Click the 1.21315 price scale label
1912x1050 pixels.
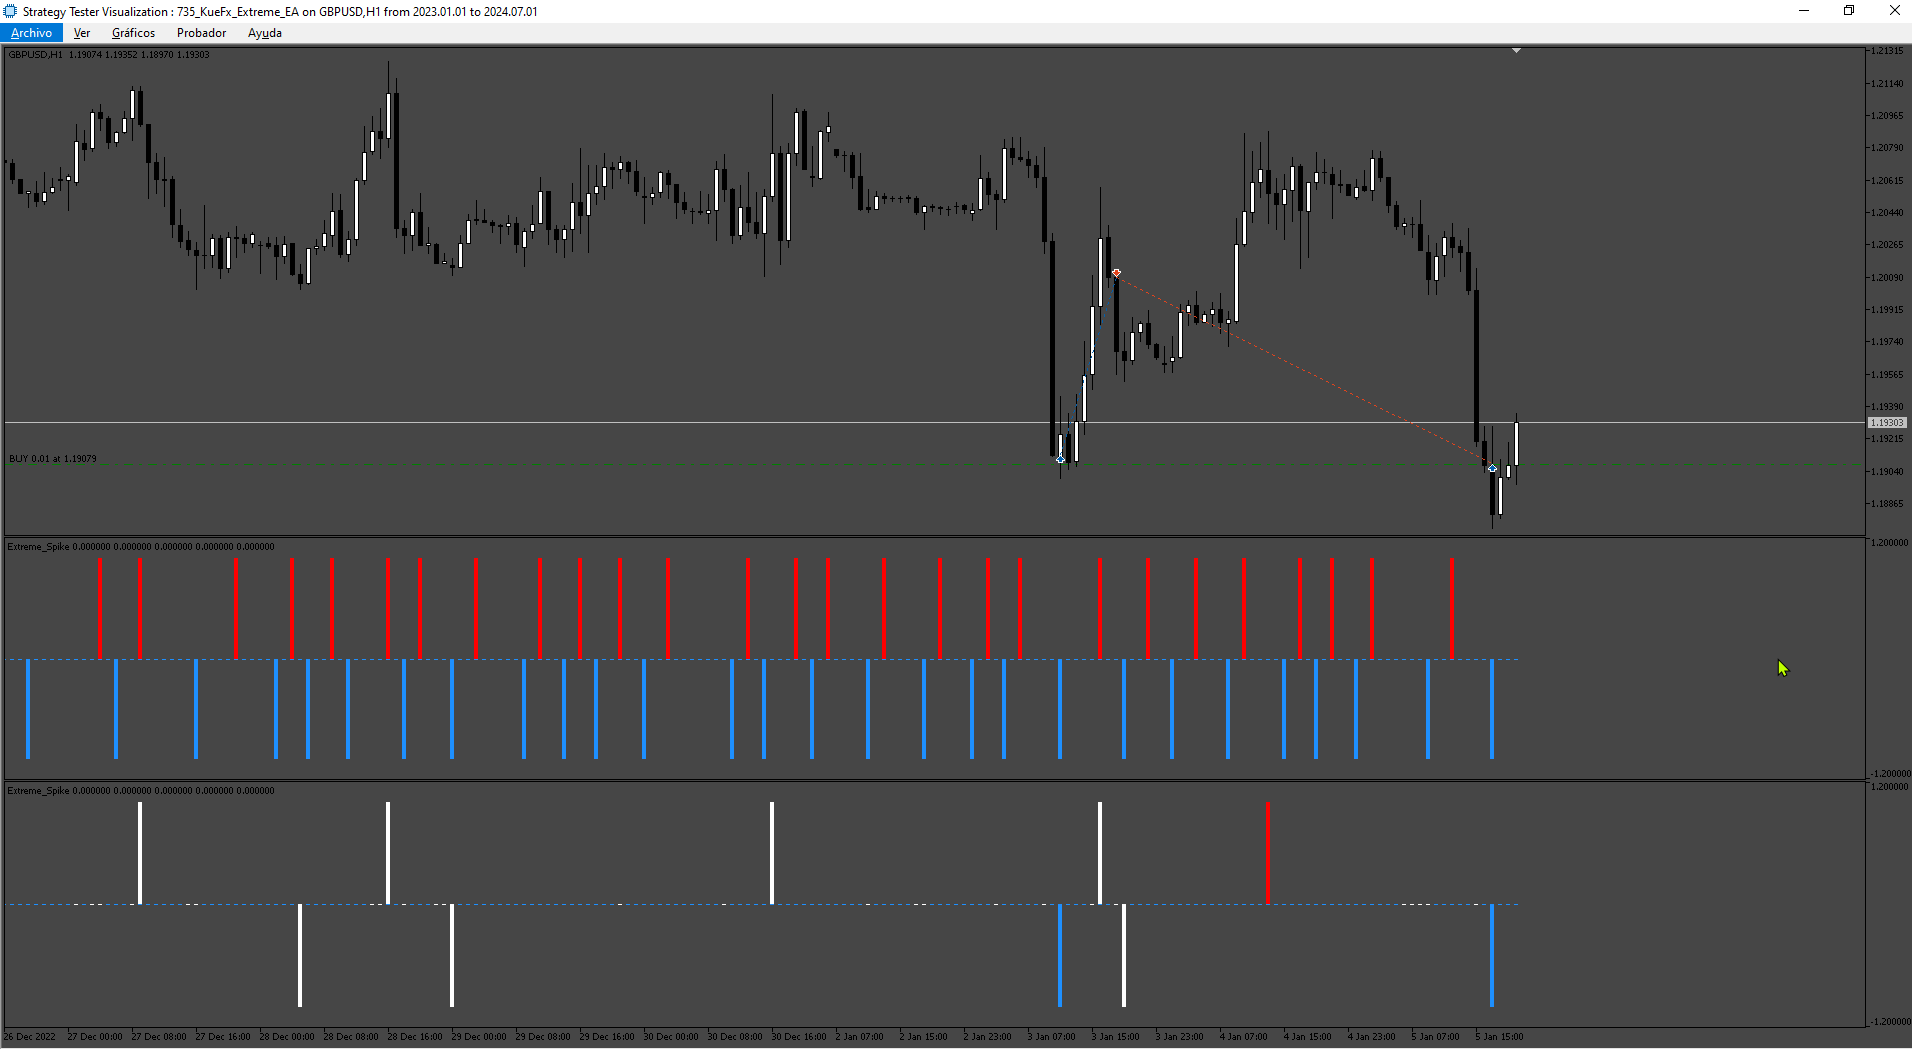1888,51
